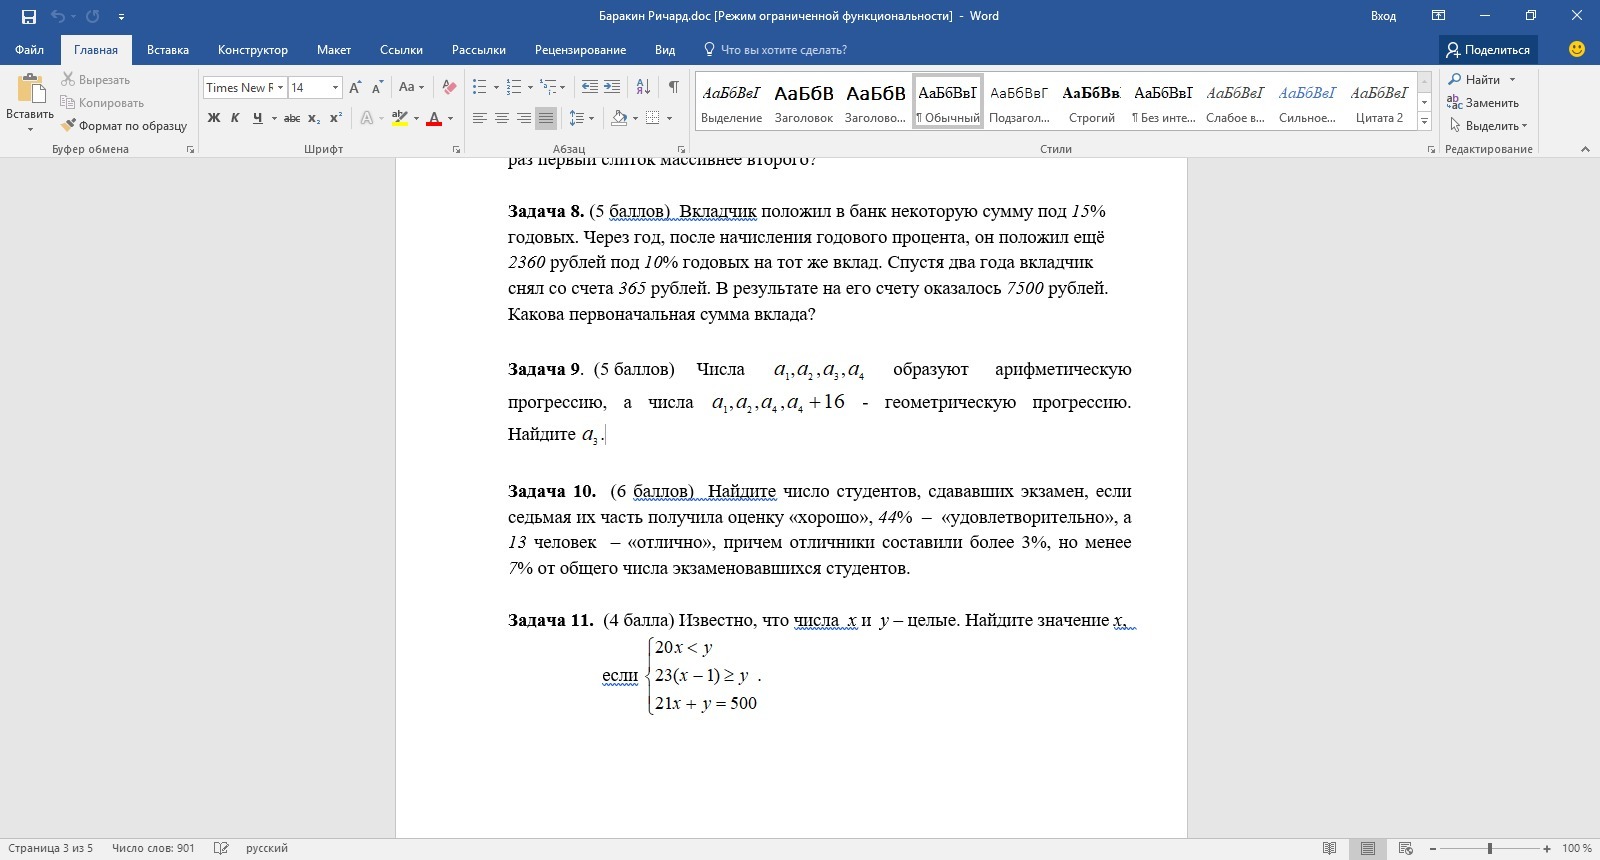Click the sort A-Z icon
Viewport: 1600px width, 860px height.
point(643,87)
